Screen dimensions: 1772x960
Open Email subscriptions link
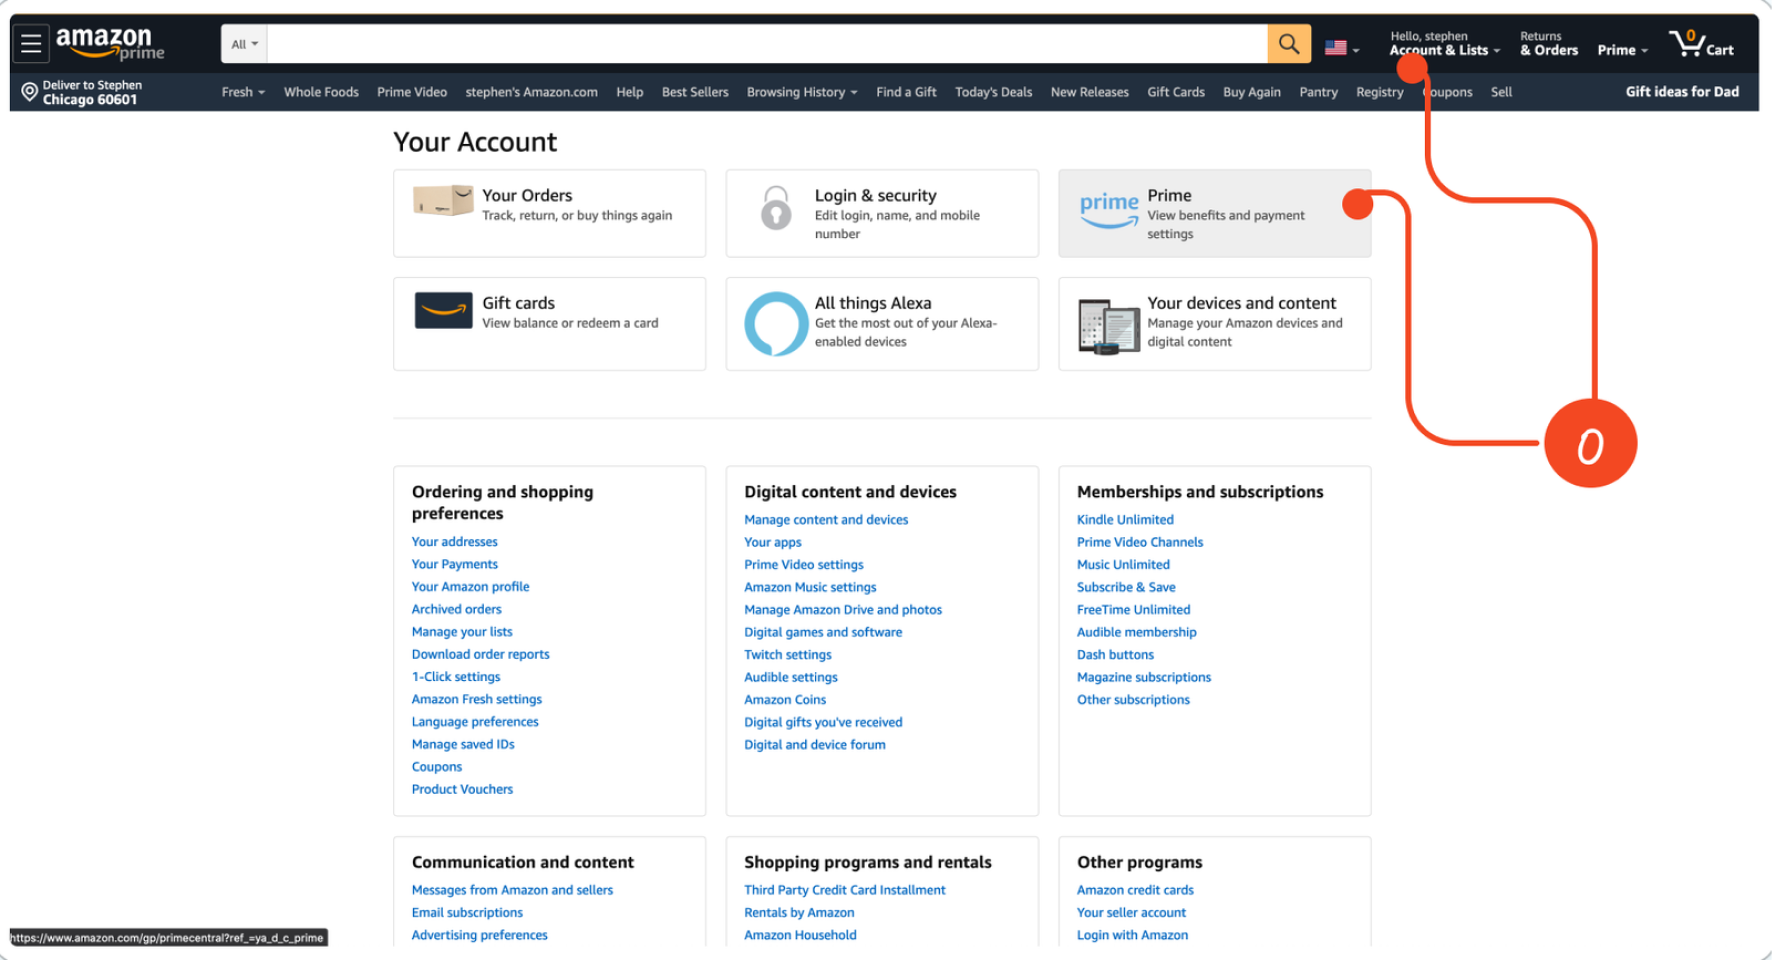pyautogui.click(x=467, y=913)
